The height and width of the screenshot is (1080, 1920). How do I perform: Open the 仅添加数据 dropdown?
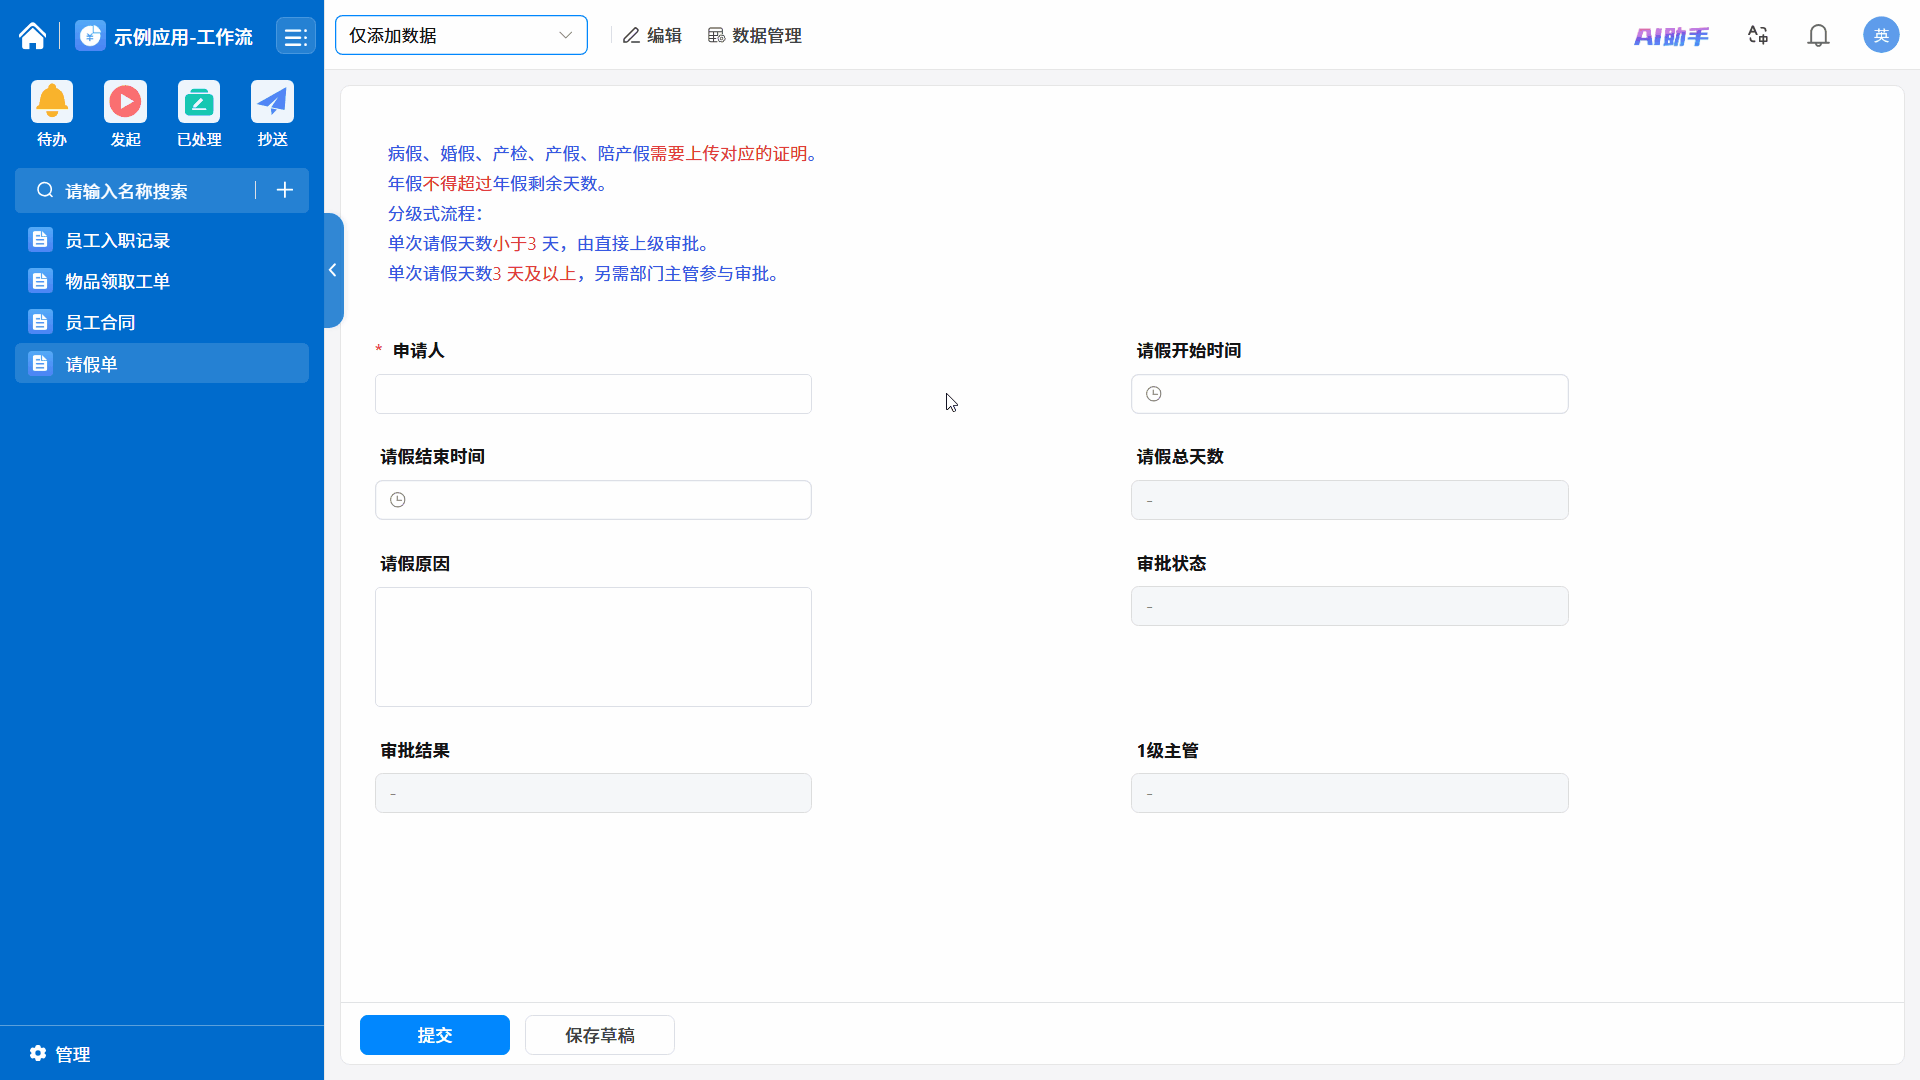coord(461,35)
